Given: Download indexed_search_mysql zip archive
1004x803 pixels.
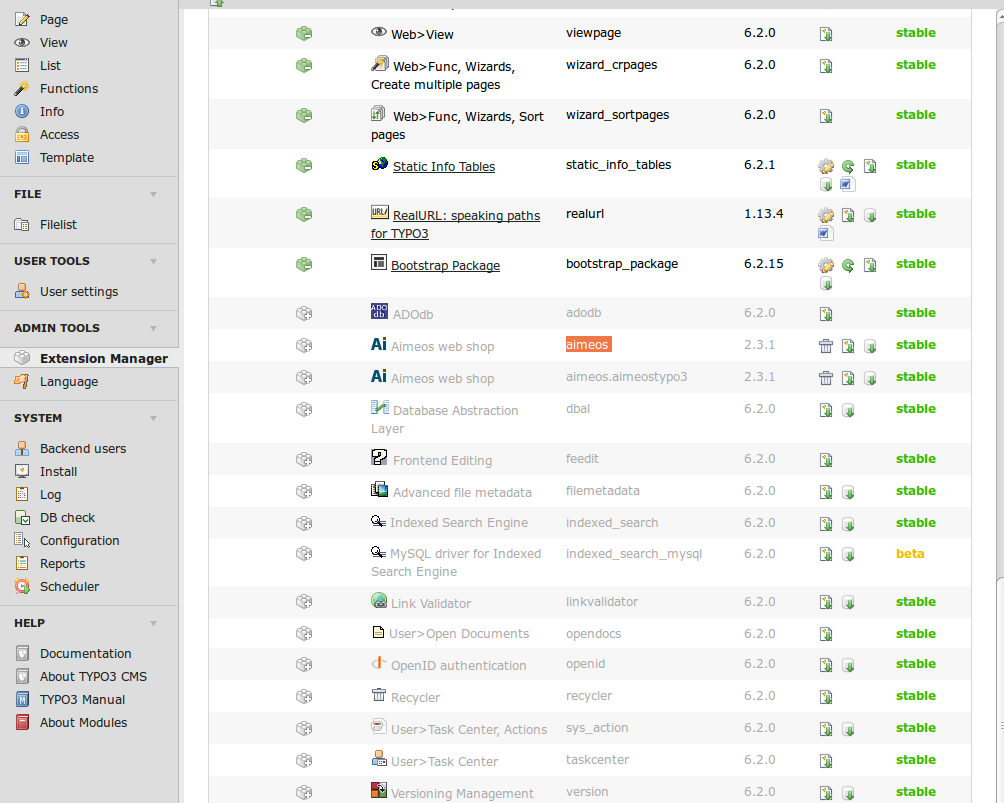Looking at the screenshot, I should (x=826, y=554).
